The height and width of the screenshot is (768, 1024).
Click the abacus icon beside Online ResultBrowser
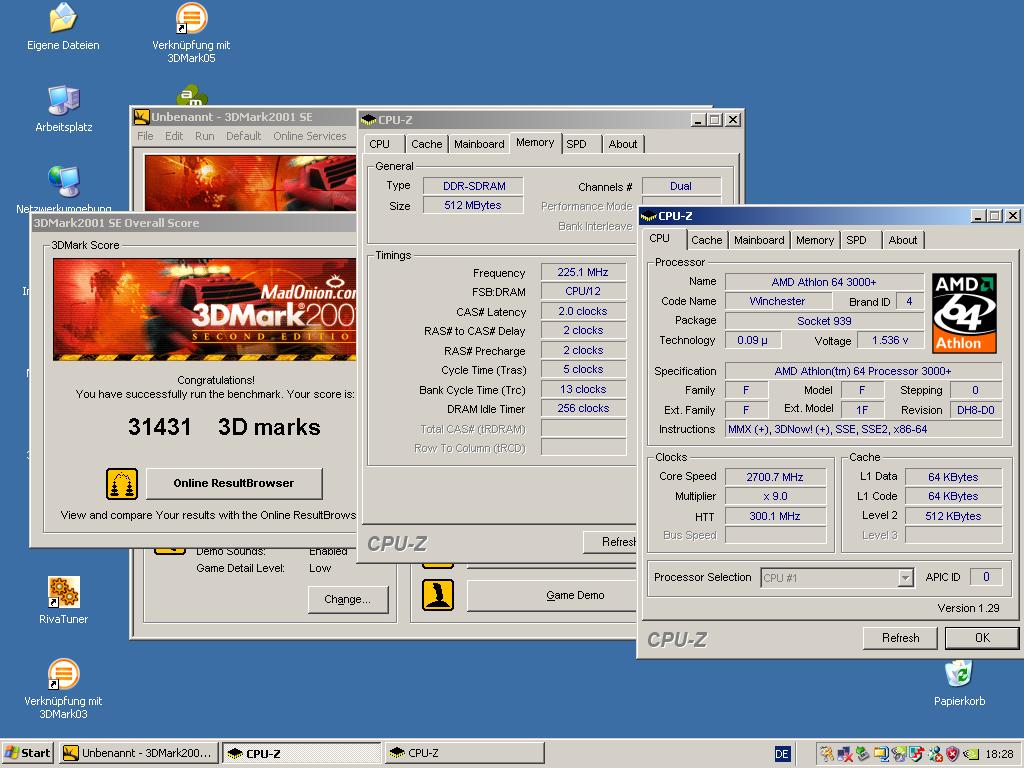pyautogui.click(x=122, y=483)
